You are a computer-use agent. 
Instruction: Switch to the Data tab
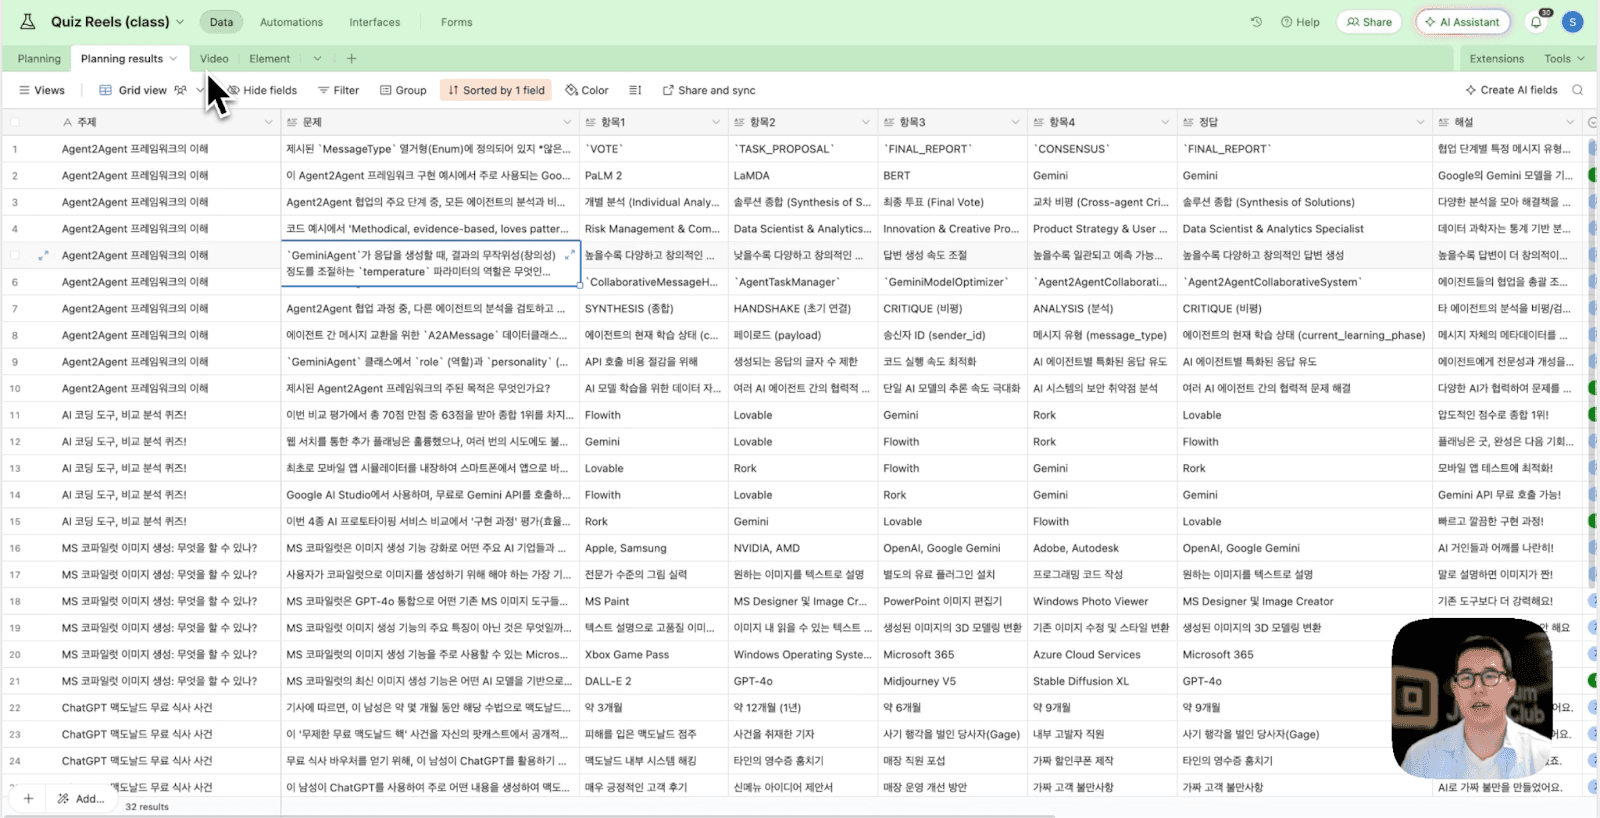[221, 22]
